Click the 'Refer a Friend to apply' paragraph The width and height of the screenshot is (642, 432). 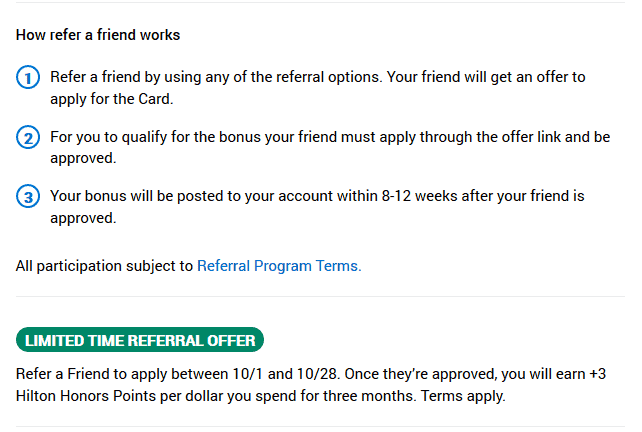point(311,385)
